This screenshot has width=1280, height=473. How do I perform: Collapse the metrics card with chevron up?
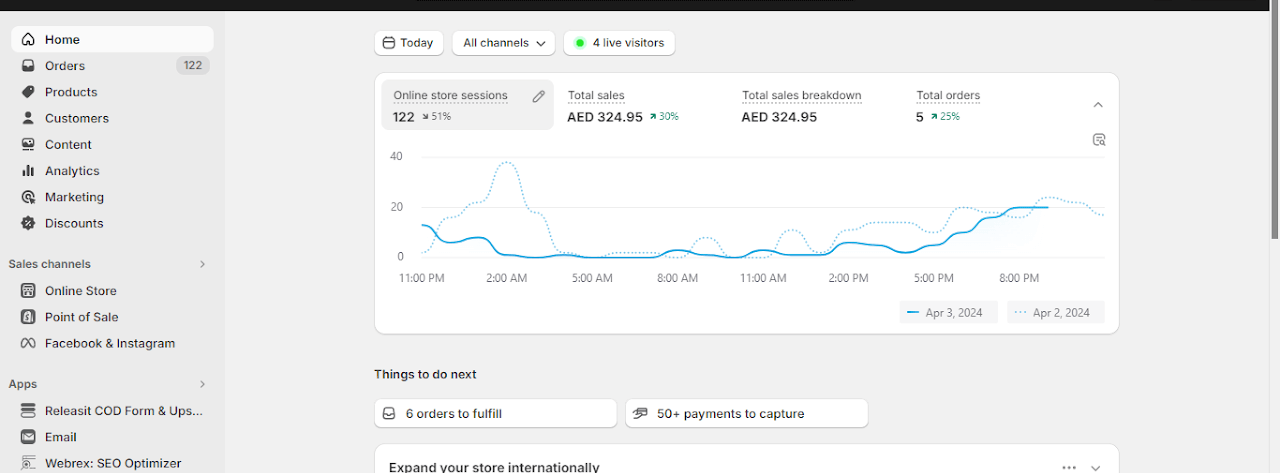click(1098, 105)
